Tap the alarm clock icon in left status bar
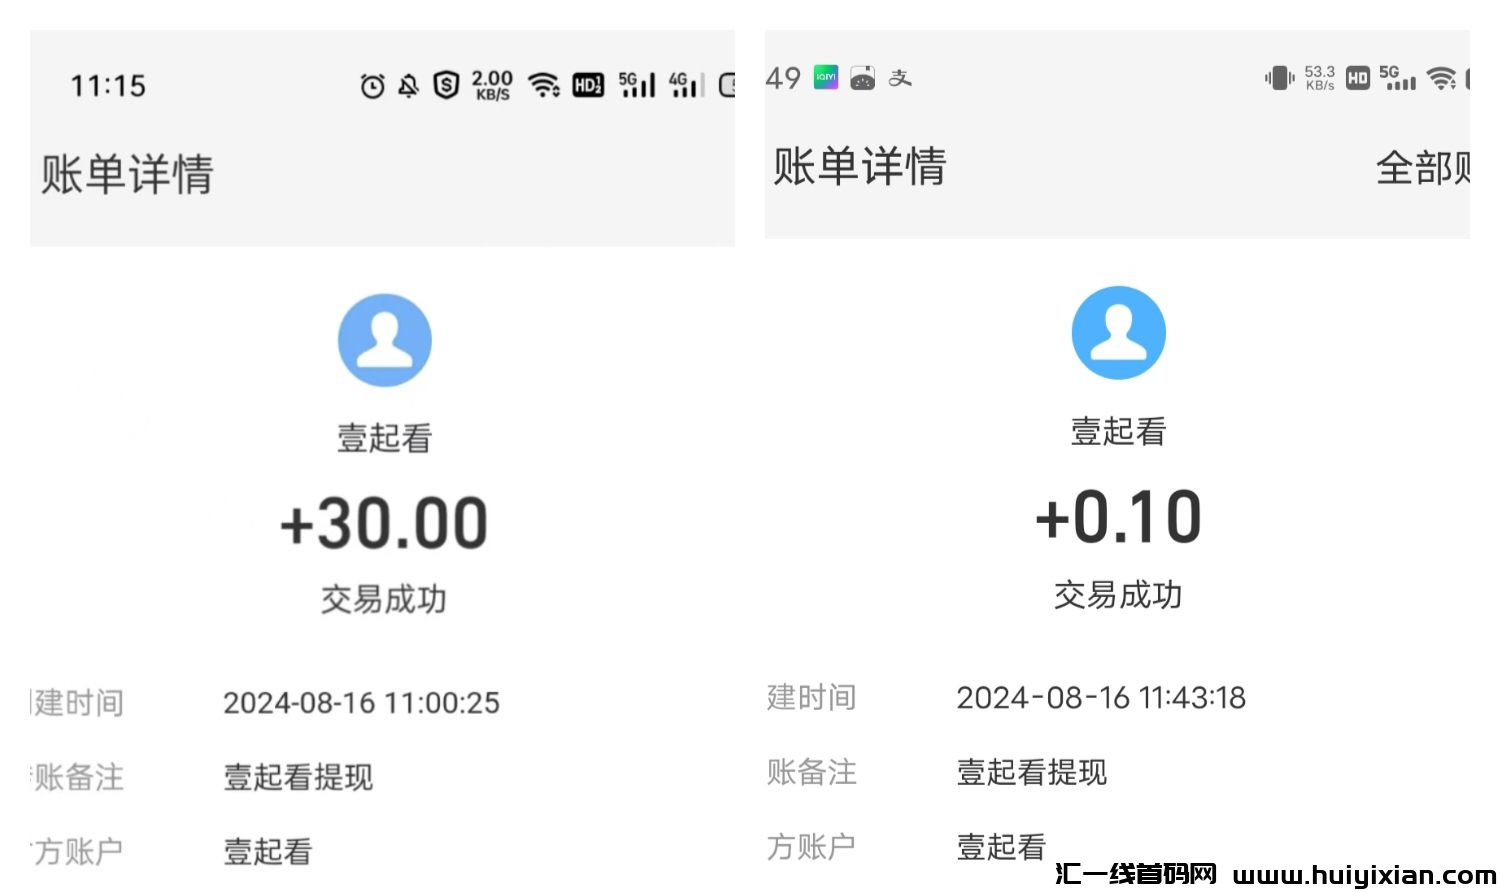Image resolution: width=1500 pixels, height=892 pixels. [372, 86]
